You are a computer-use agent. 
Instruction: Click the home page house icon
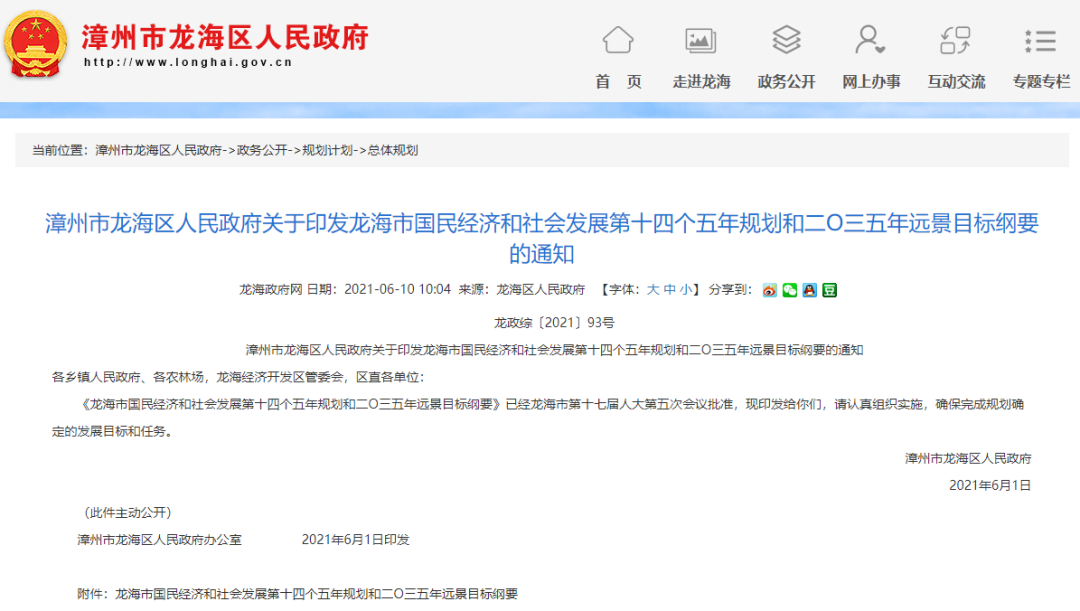pos(618,41)
